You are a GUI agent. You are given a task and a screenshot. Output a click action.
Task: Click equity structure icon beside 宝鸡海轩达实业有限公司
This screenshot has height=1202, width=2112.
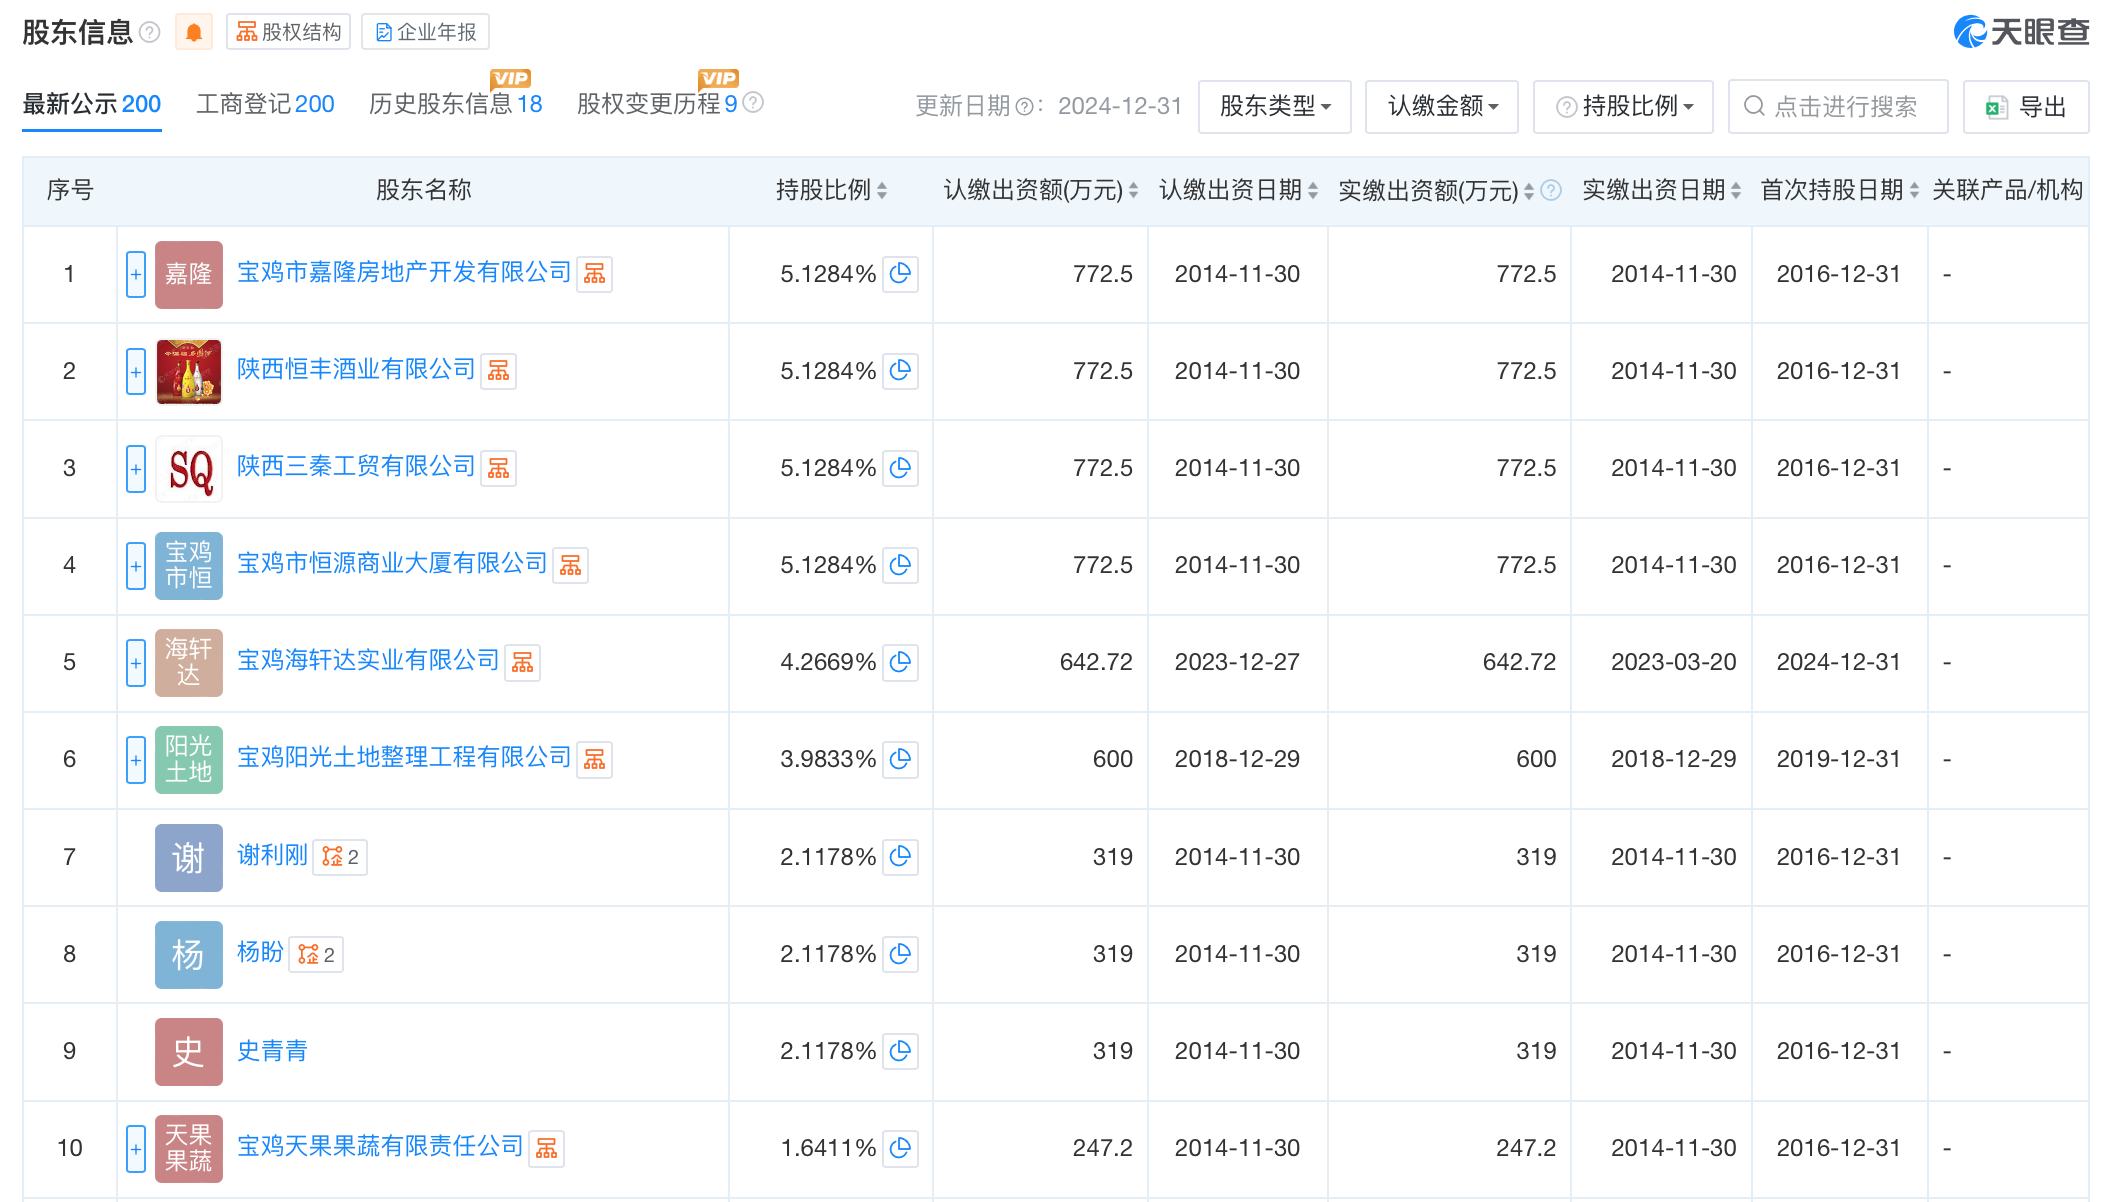pos(522,662)
